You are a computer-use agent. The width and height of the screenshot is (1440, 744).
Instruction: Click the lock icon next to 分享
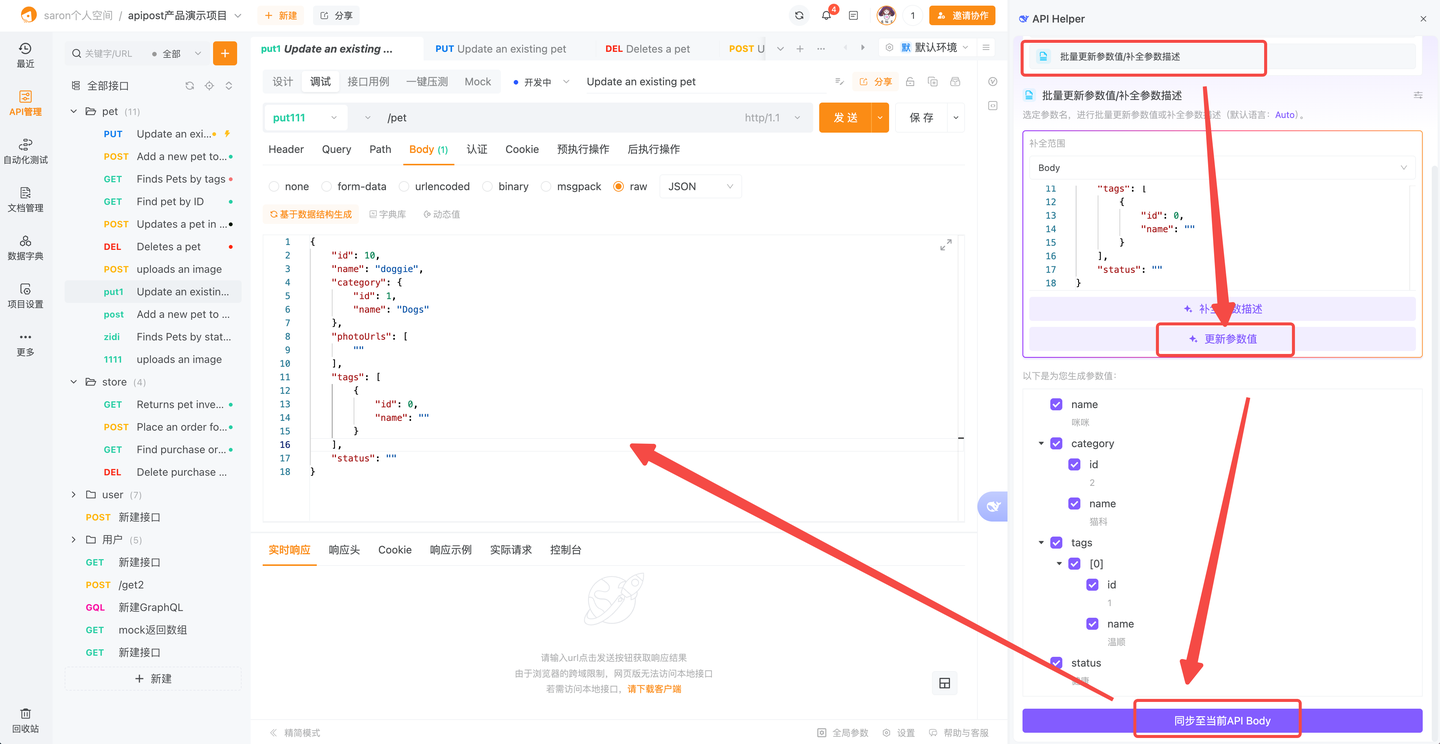coord(909,81)
